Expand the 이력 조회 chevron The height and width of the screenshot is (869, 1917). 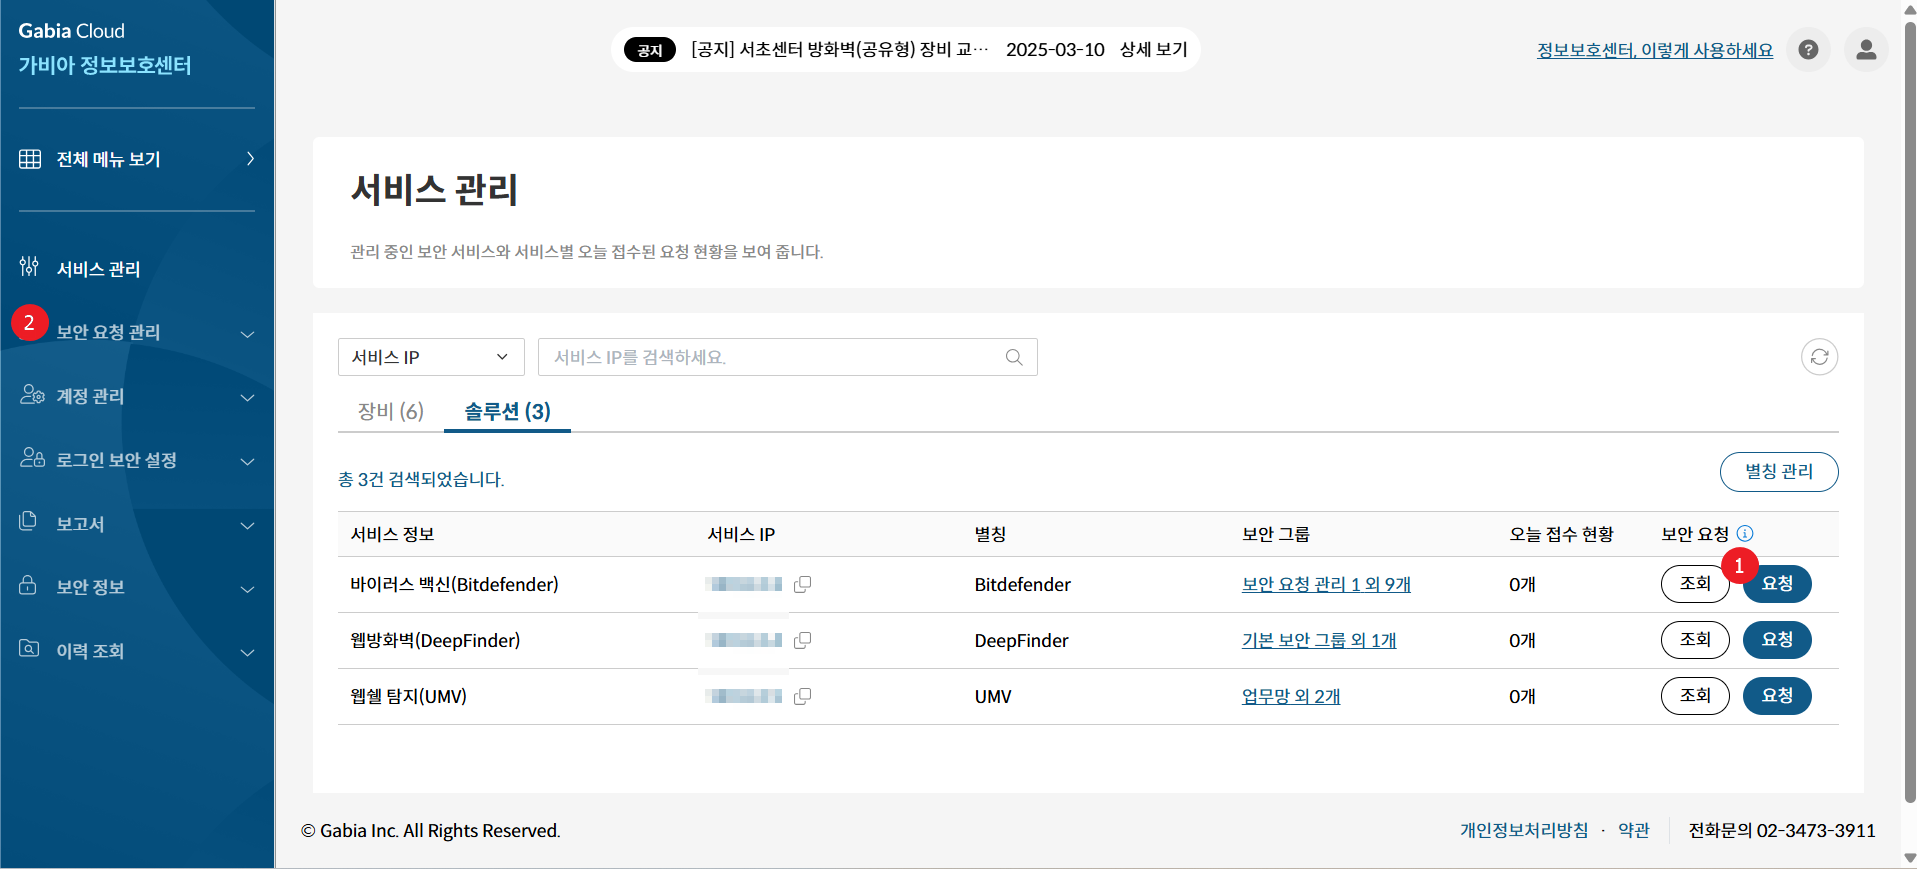tap(247, 653)
